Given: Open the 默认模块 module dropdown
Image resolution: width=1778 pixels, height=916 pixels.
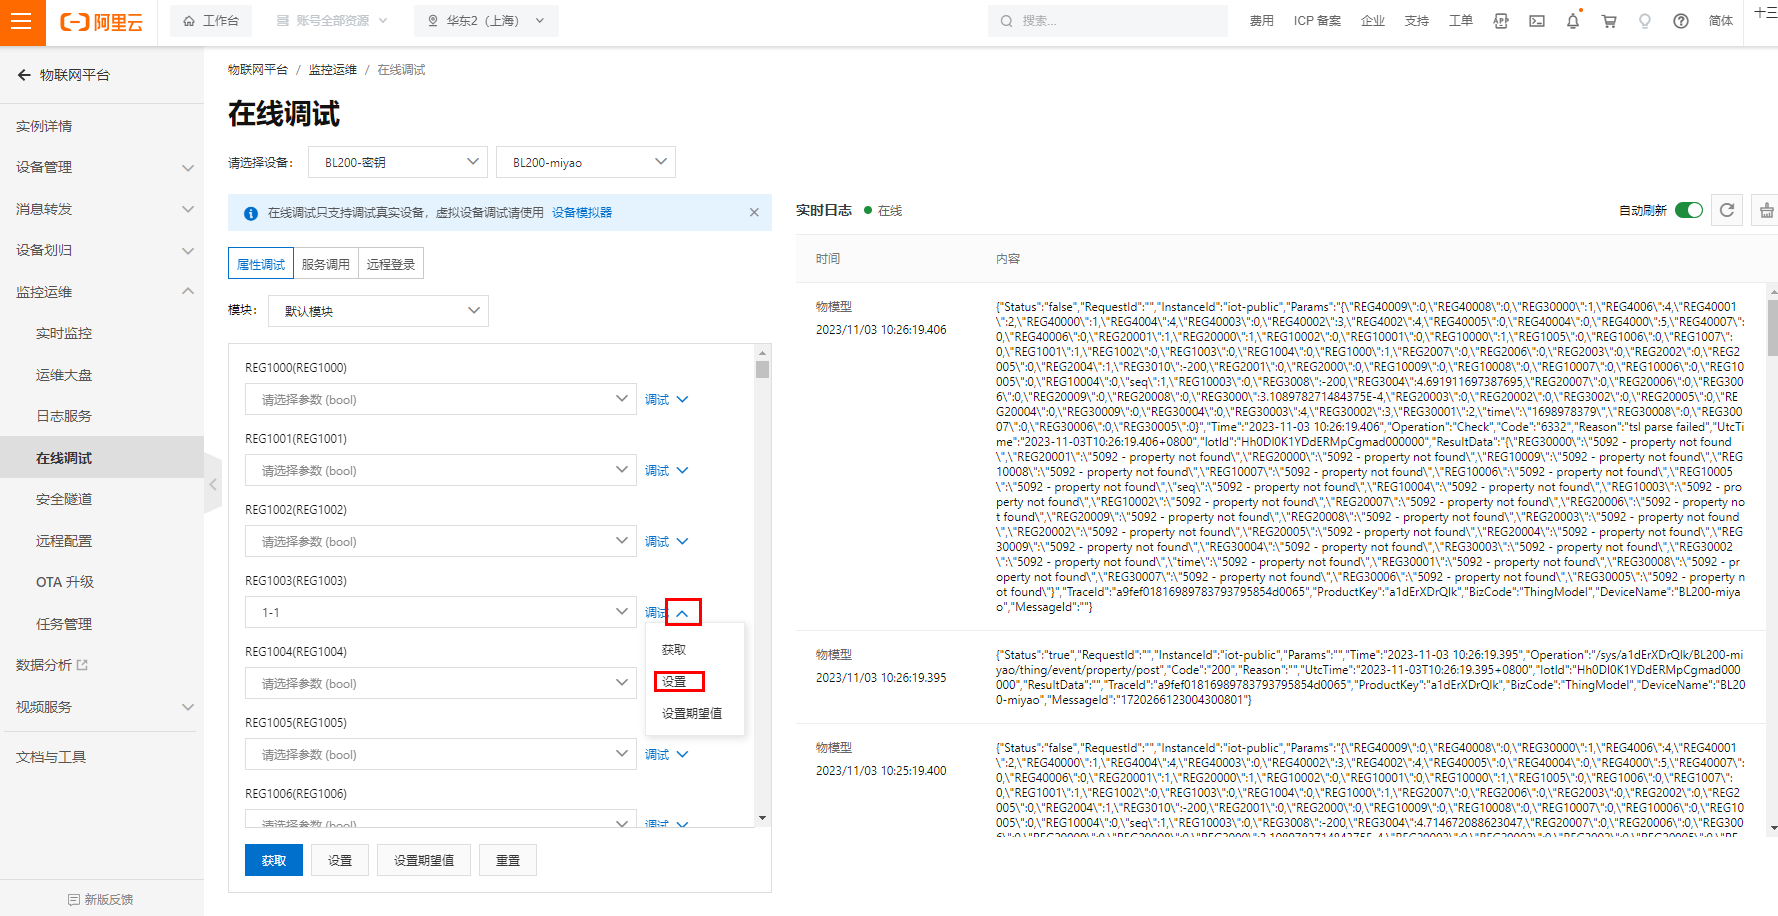Looking at the screenshot, I should (378, 311).
